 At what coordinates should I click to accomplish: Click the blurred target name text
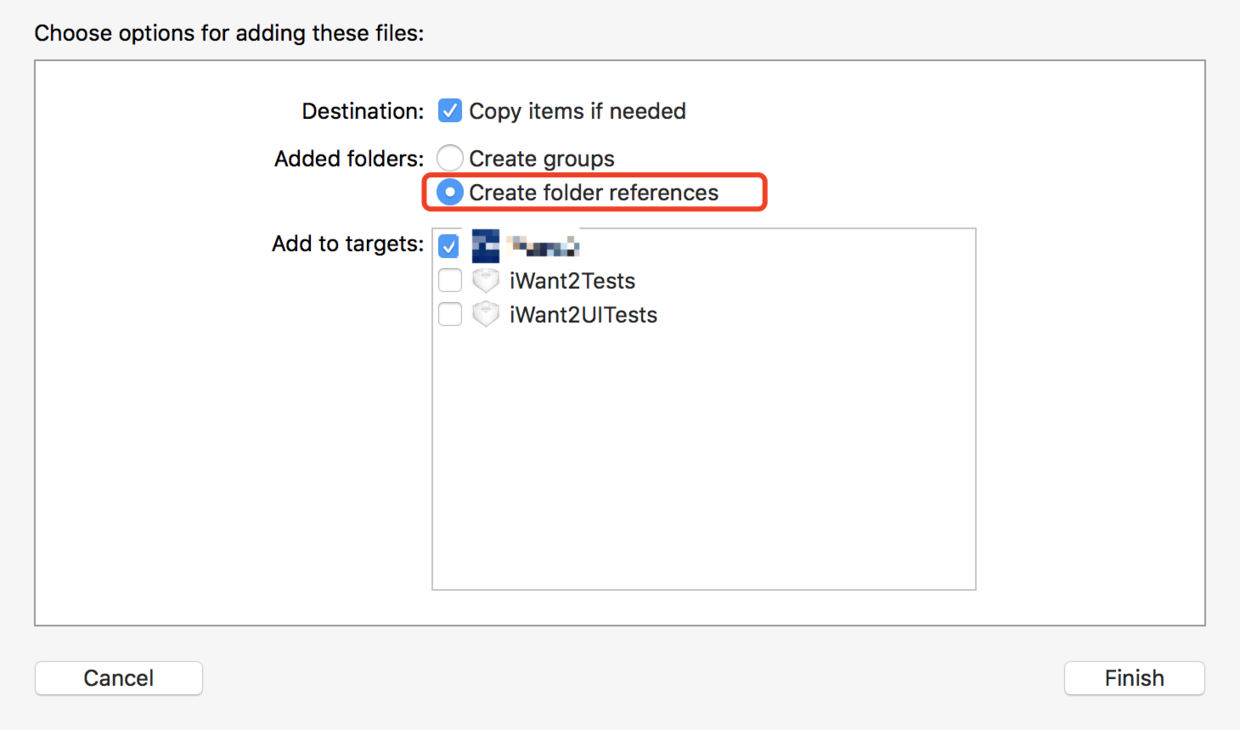coord(543,245)
